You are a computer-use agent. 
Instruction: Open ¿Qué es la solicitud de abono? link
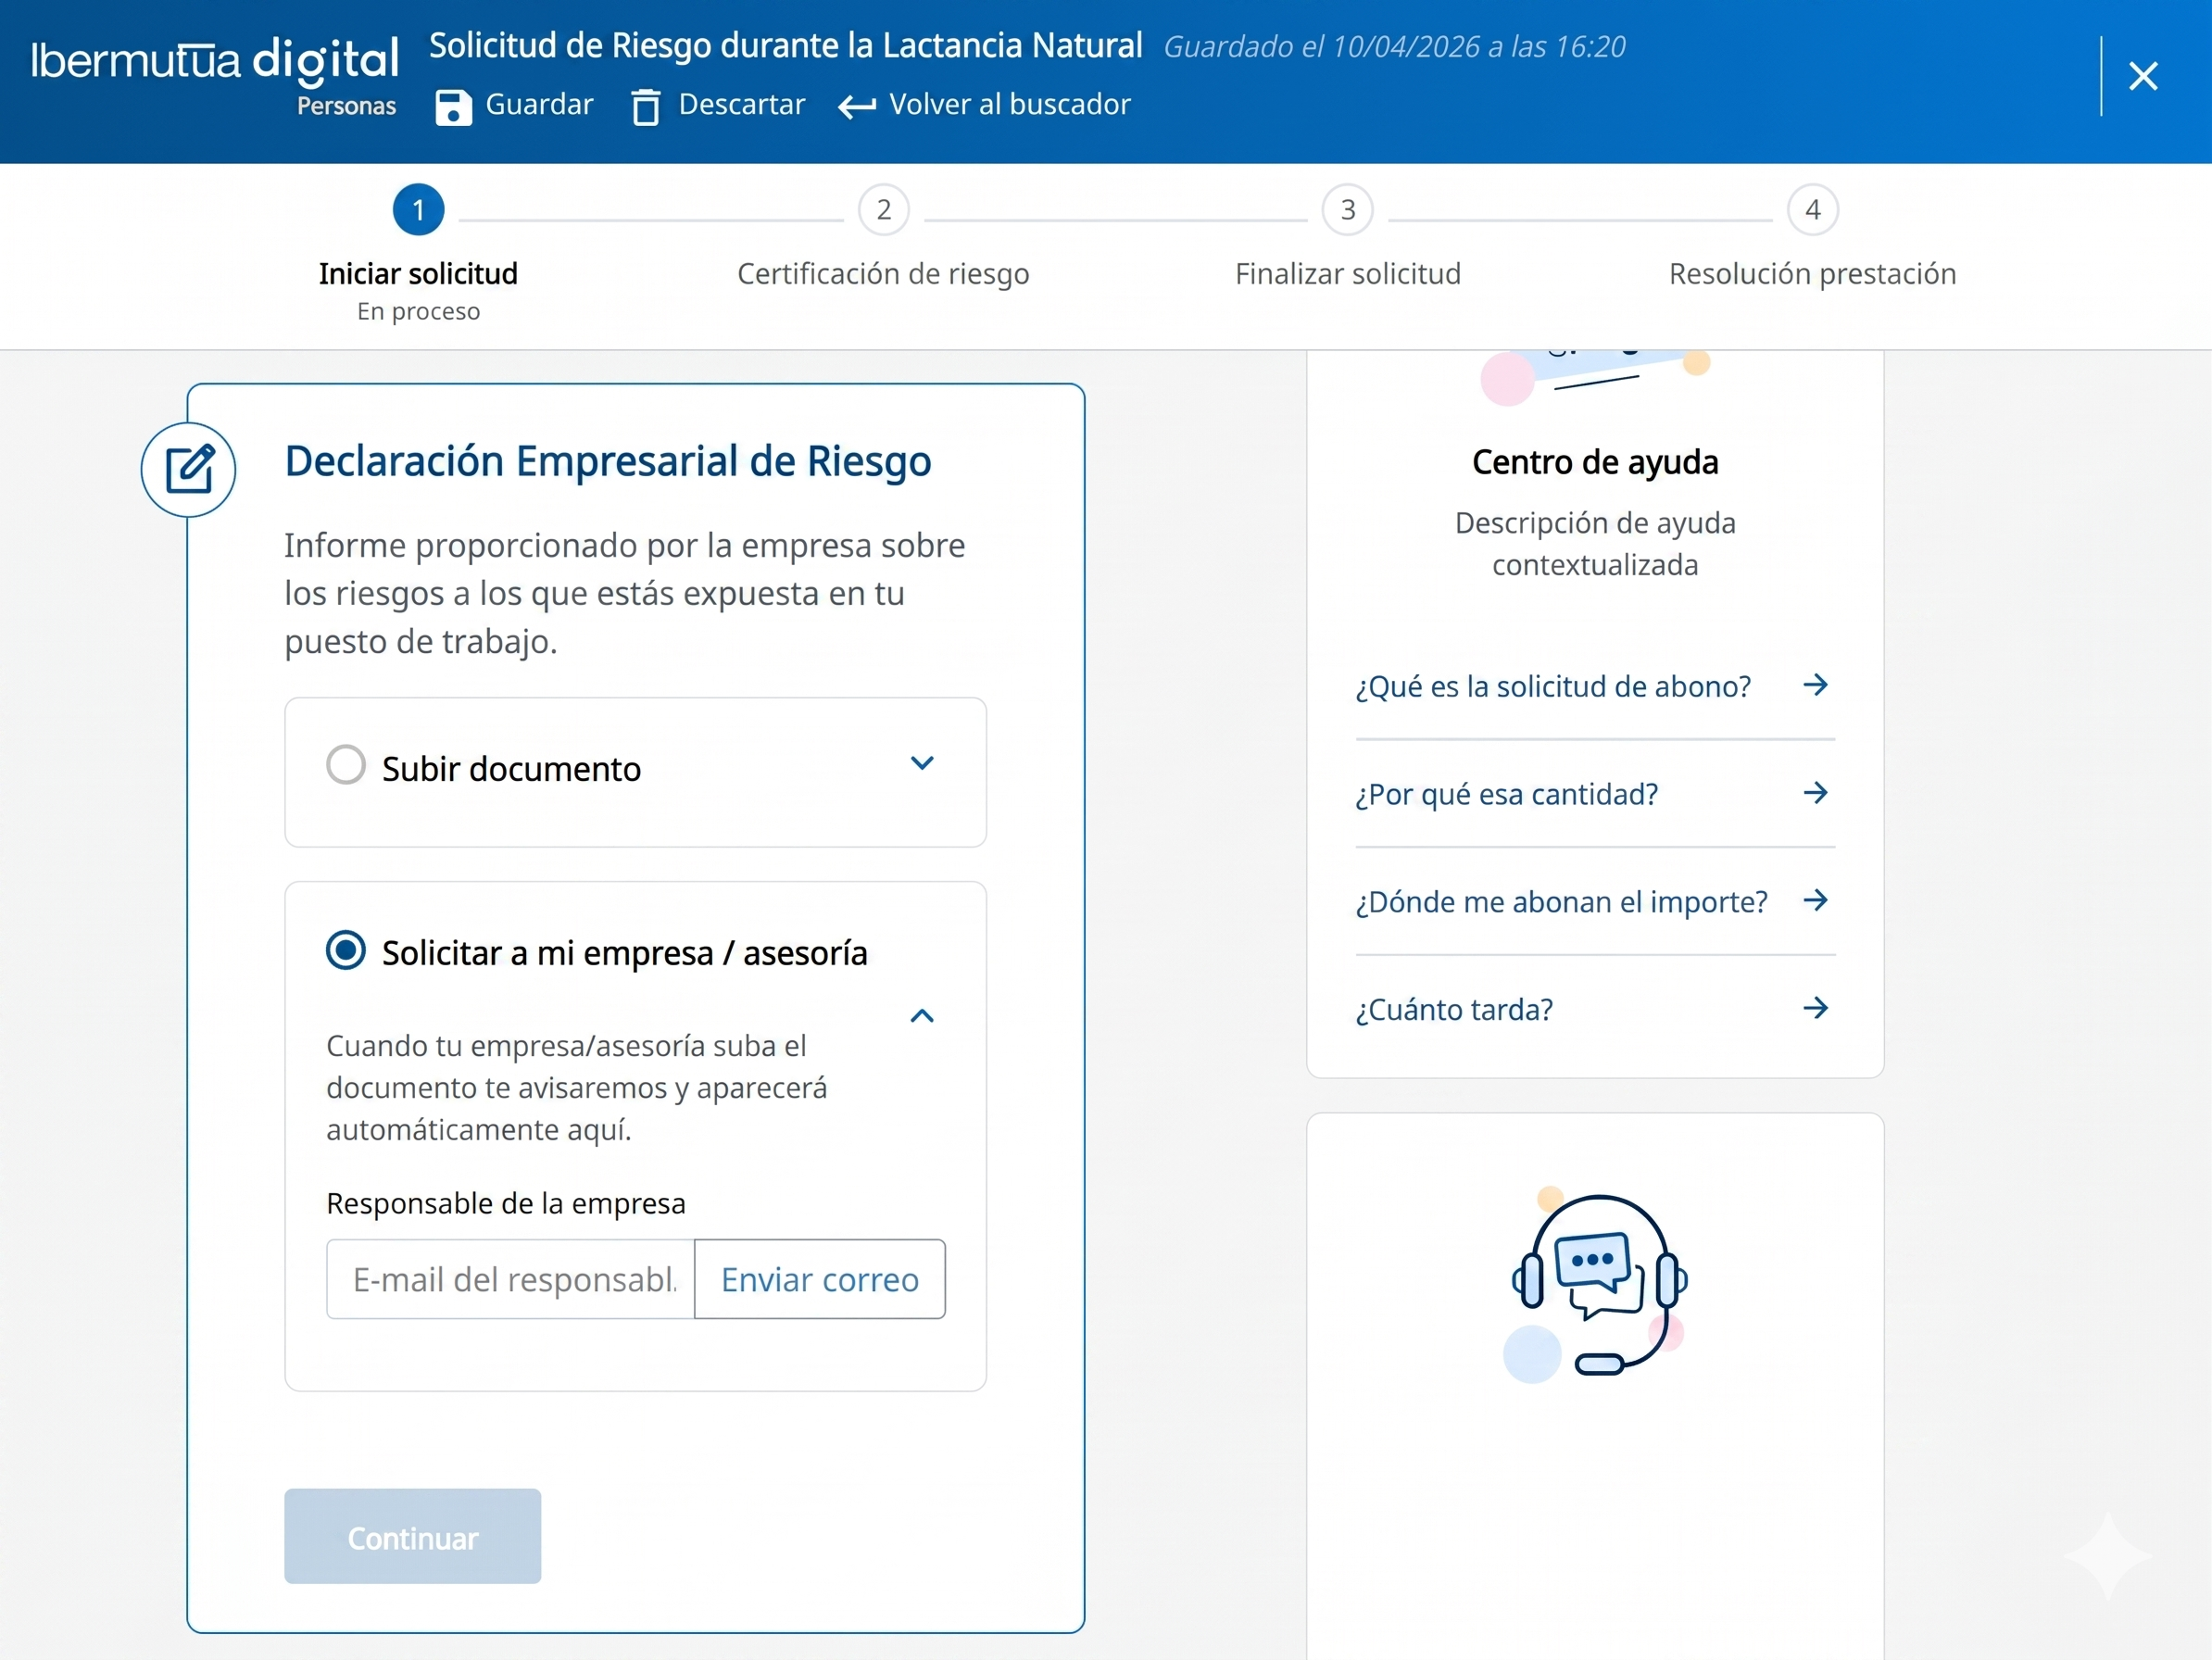1552,687
